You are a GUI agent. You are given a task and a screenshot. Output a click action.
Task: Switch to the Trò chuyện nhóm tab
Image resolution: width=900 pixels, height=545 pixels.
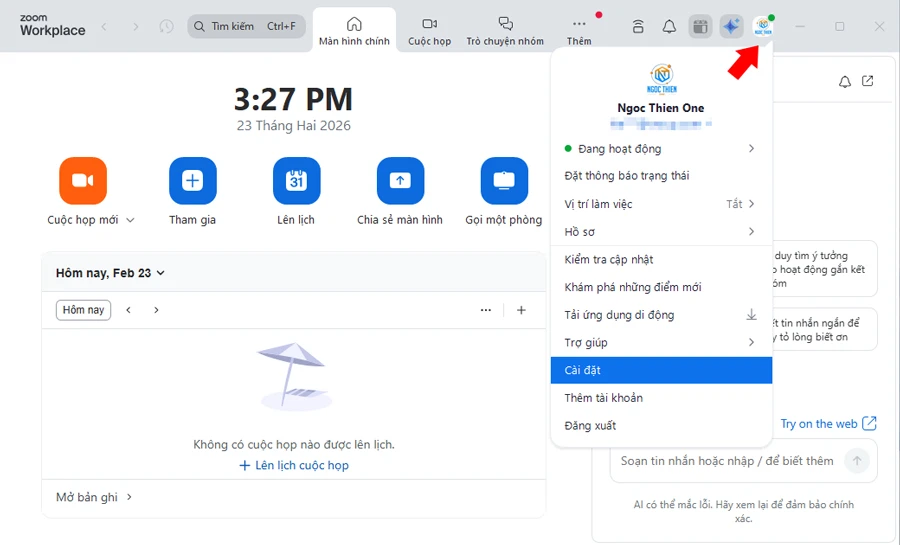[505, 30]
